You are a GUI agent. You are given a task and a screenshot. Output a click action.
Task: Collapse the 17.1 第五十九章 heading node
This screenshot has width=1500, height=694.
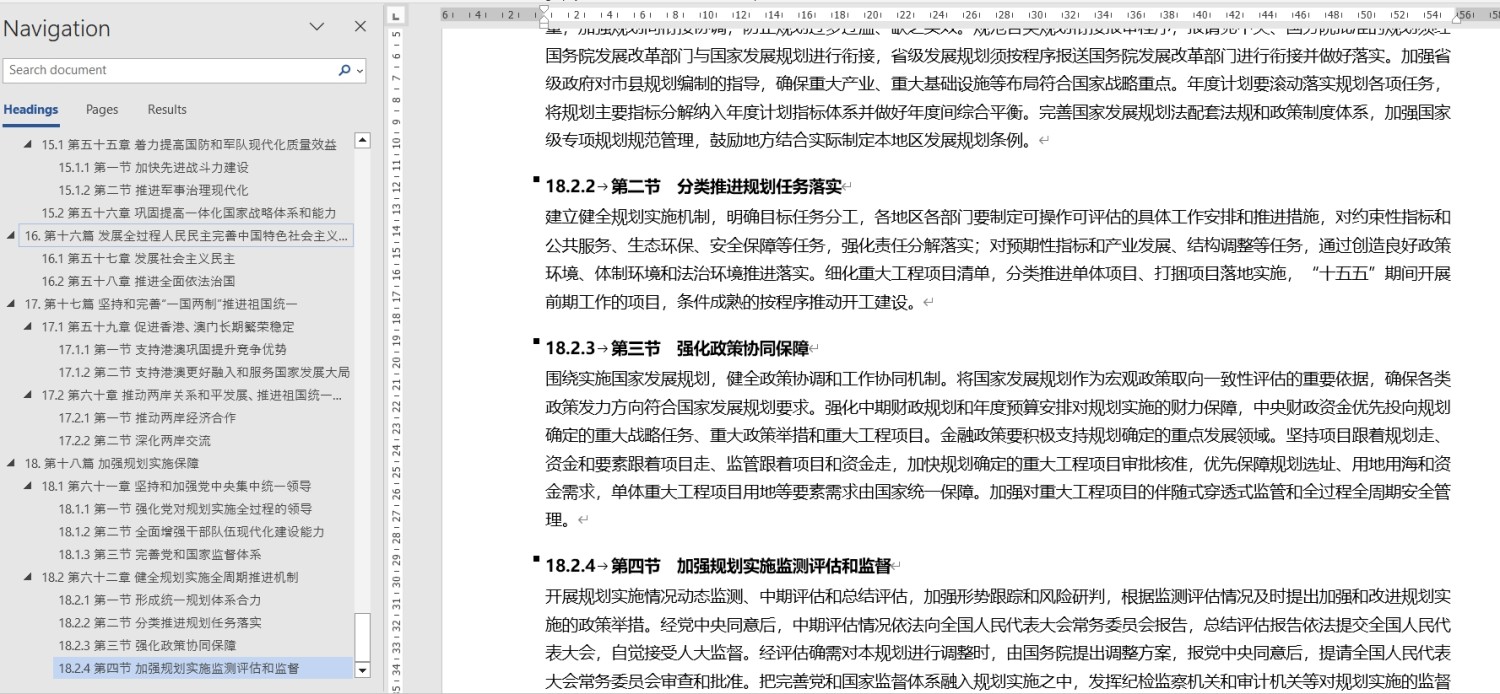28,327
